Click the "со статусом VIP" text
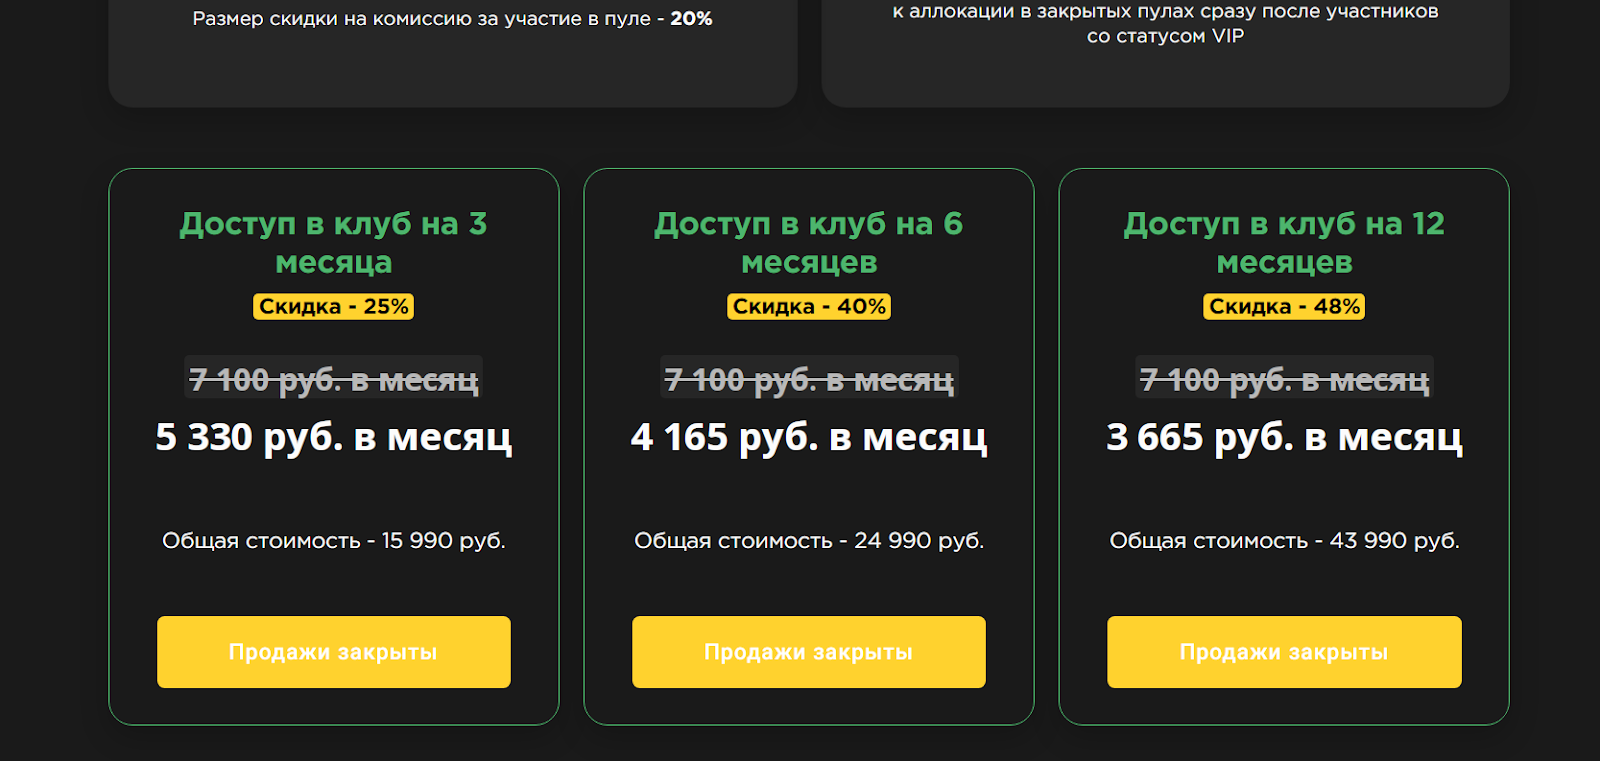This screenshot has width=1600, height=761. (x=1165, y=36)
